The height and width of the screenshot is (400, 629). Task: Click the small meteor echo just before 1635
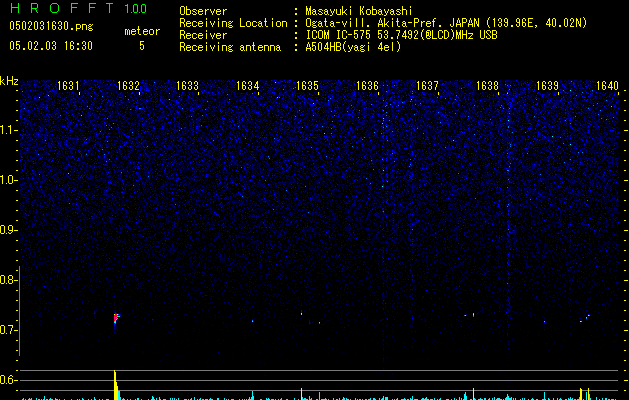[x=301, y=313]
